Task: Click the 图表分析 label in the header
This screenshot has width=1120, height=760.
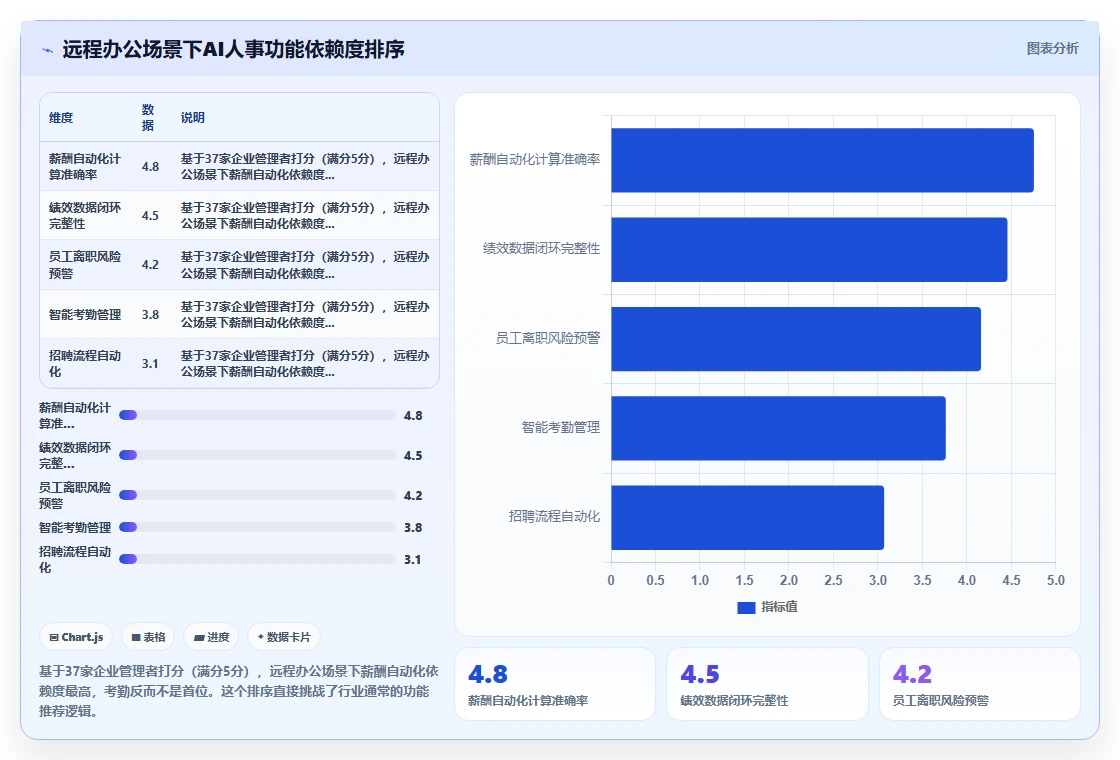Action: coord(1052,49)
